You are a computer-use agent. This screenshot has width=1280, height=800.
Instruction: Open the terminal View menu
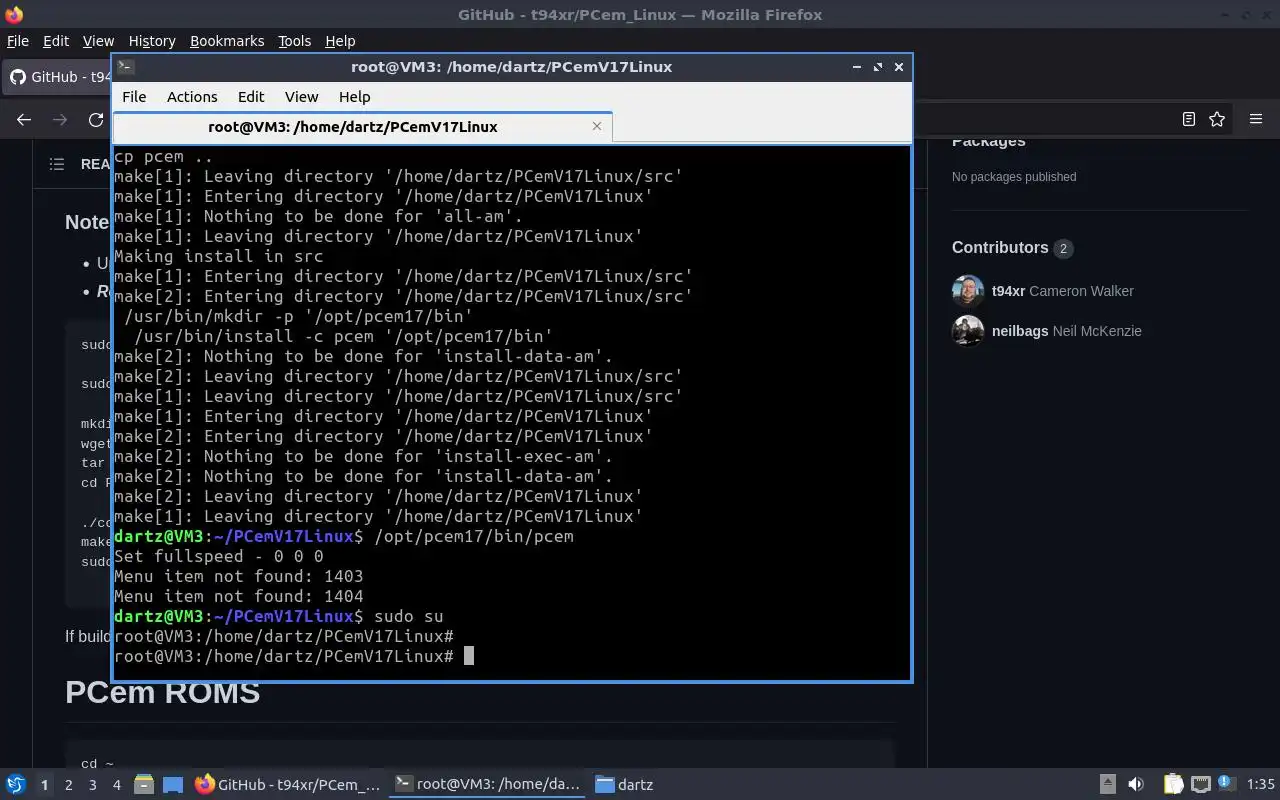click(301, 97)
